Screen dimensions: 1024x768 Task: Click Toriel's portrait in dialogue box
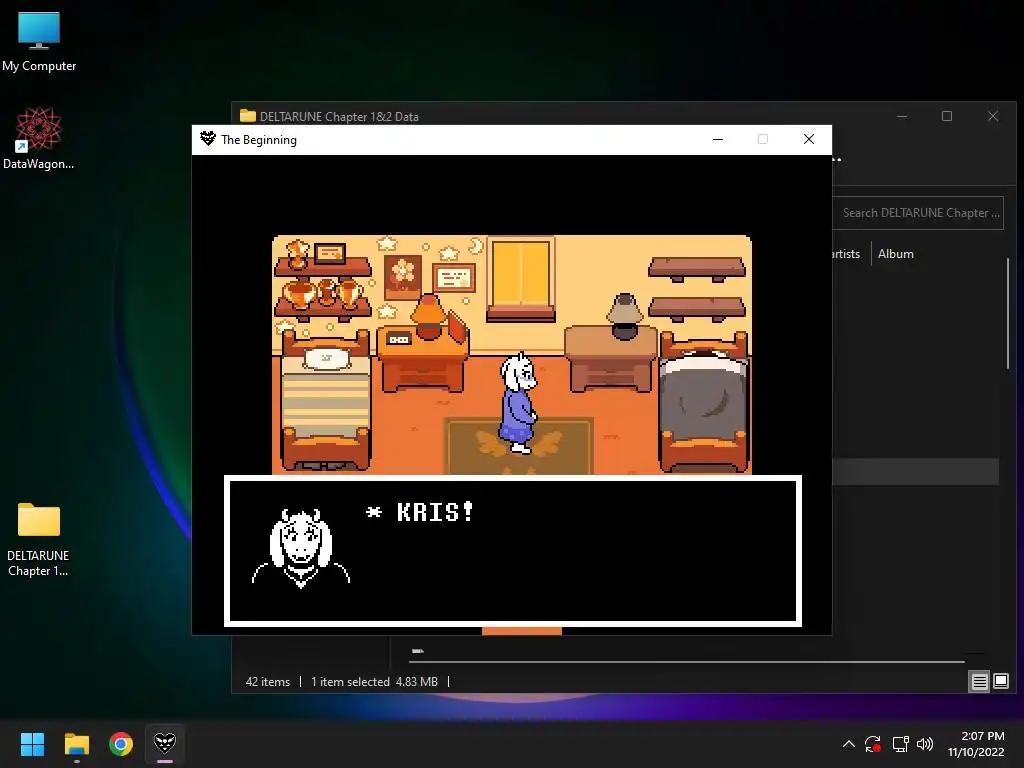coord(301,549)
